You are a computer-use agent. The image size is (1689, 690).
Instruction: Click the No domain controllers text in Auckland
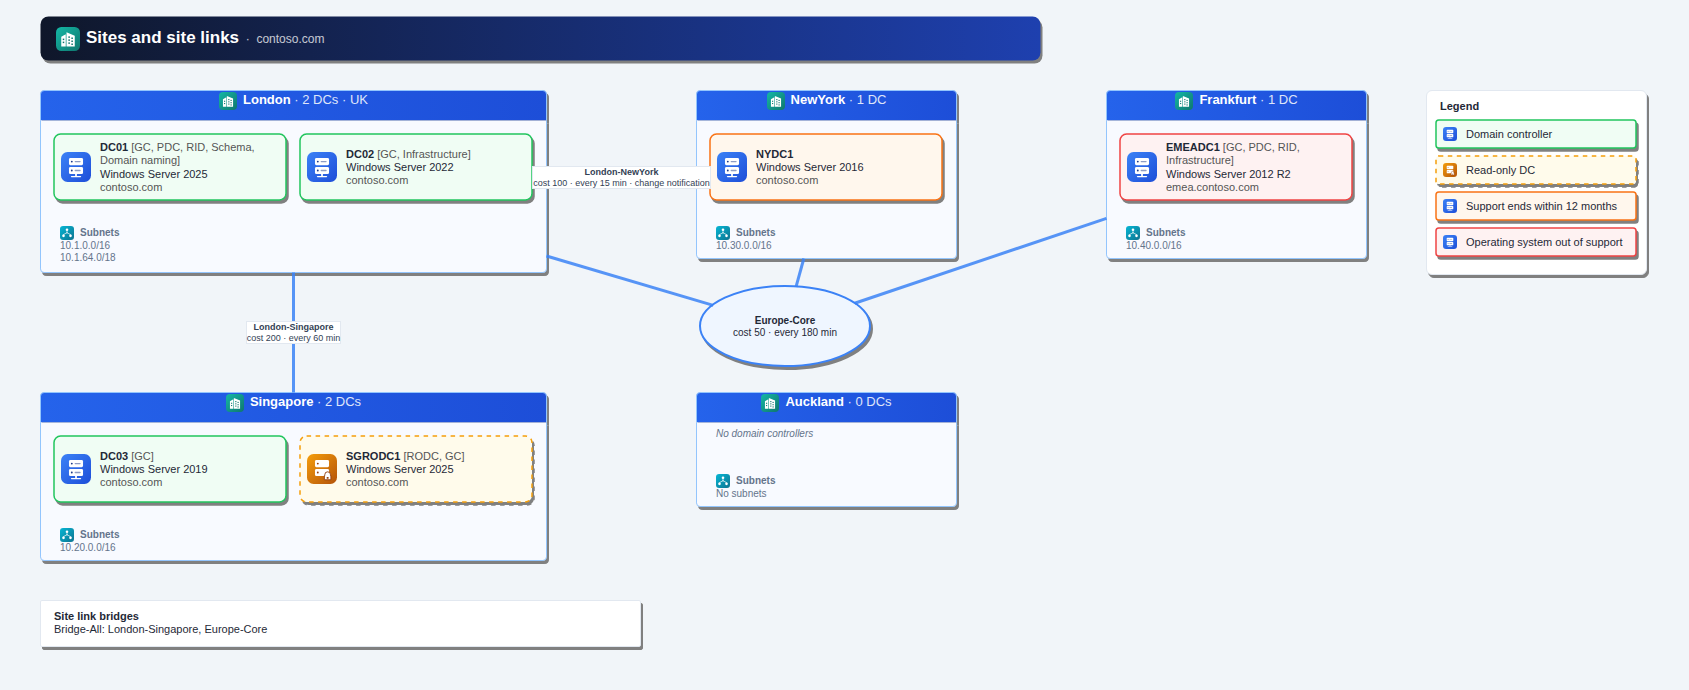(x=764, y=434)
